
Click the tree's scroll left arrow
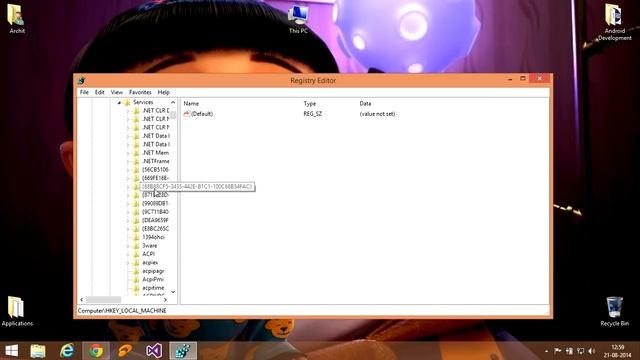point(82,300)
